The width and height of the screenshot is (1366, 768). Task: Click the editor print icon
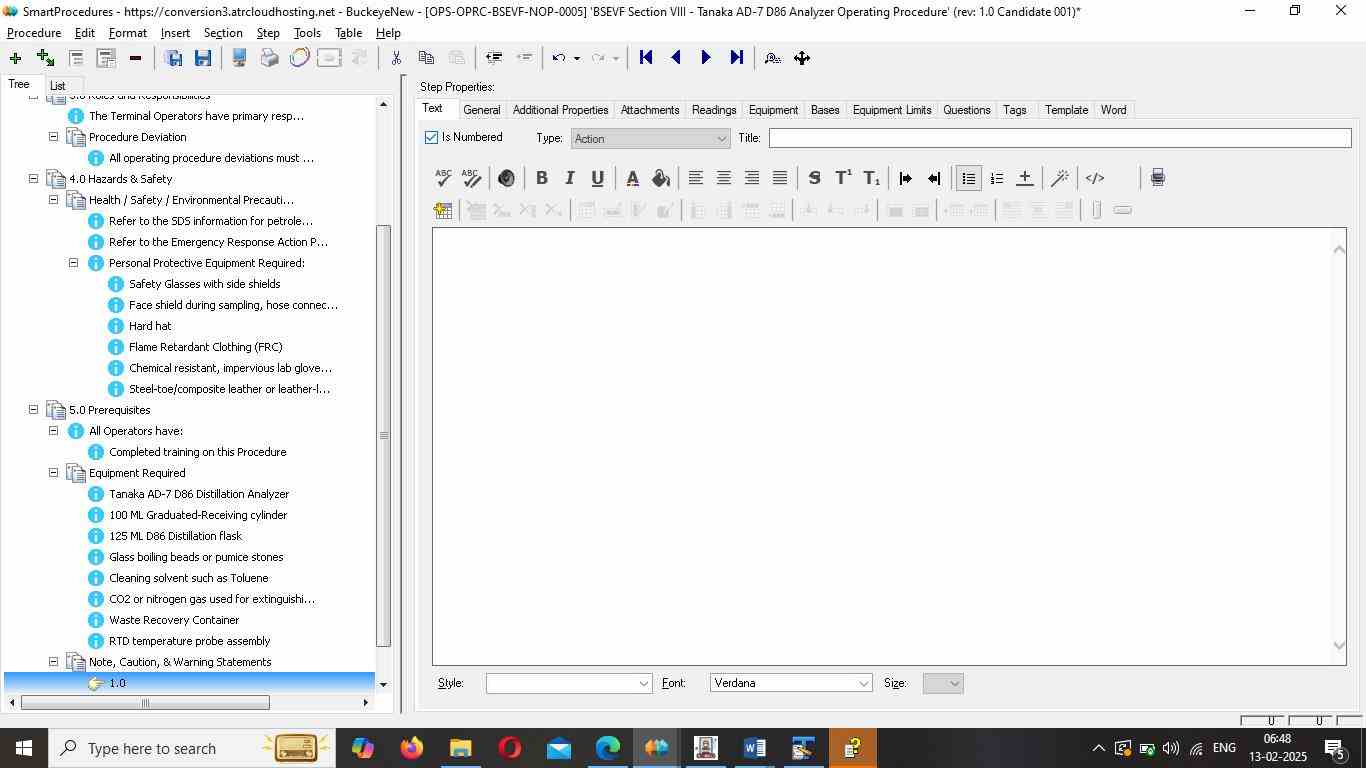coord(1157,178)
